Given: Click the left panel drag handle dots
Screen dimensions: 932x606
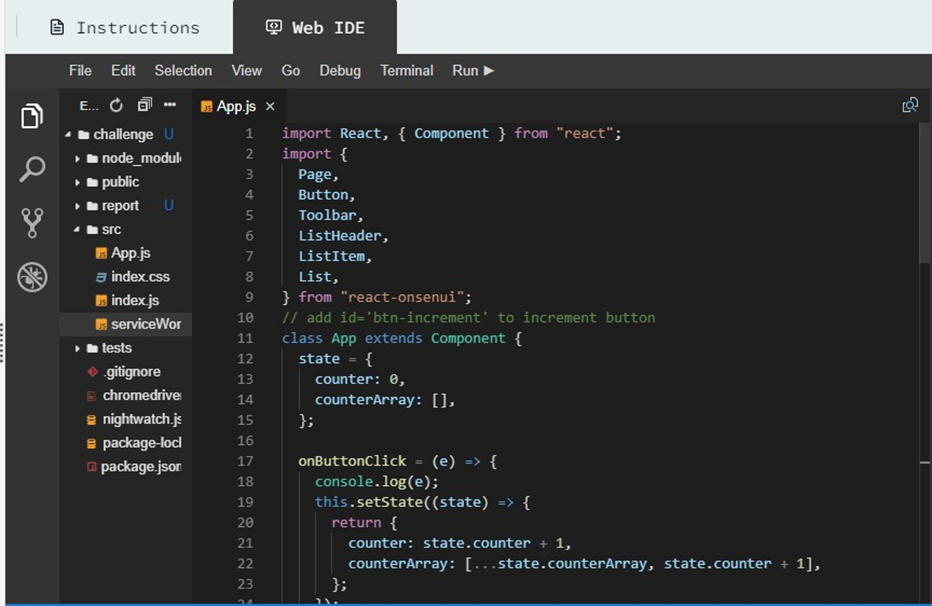Looking at the screenshot, I should (x=2, y=342).
